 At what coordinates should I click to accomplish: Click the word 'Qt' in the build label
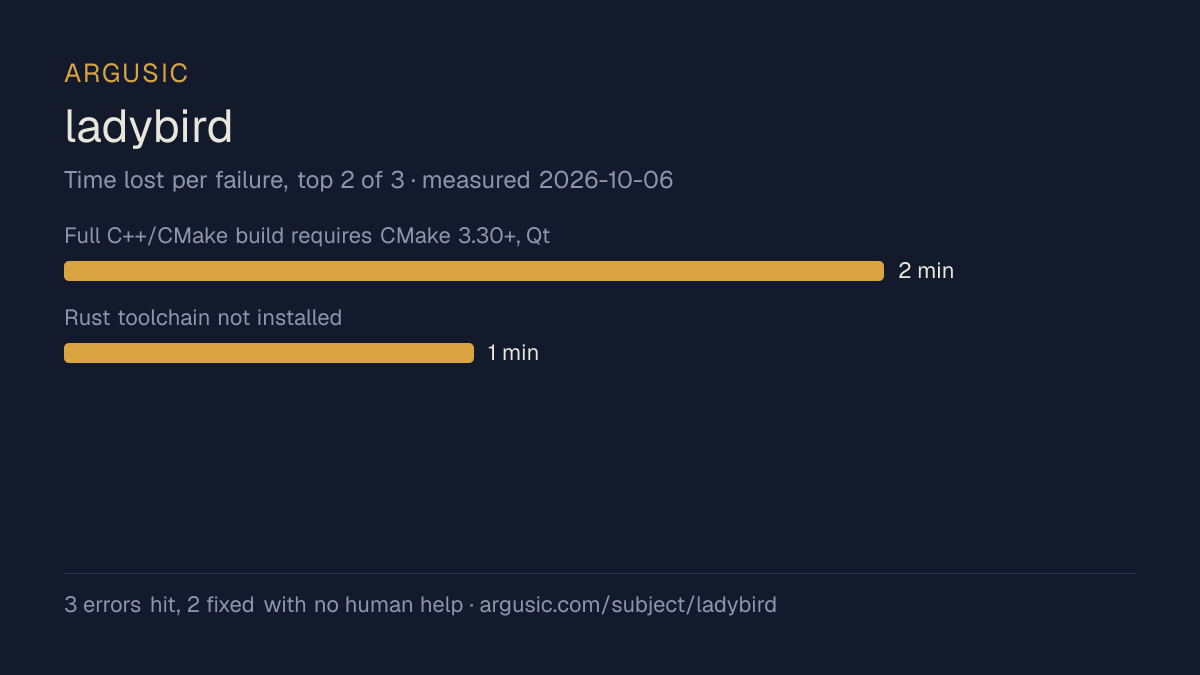[538, 236]
